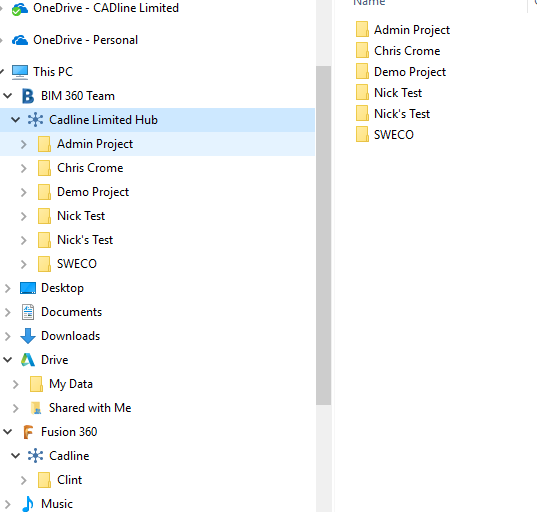
Task: Collapse the Drive node
Action: tap(8, 360)
